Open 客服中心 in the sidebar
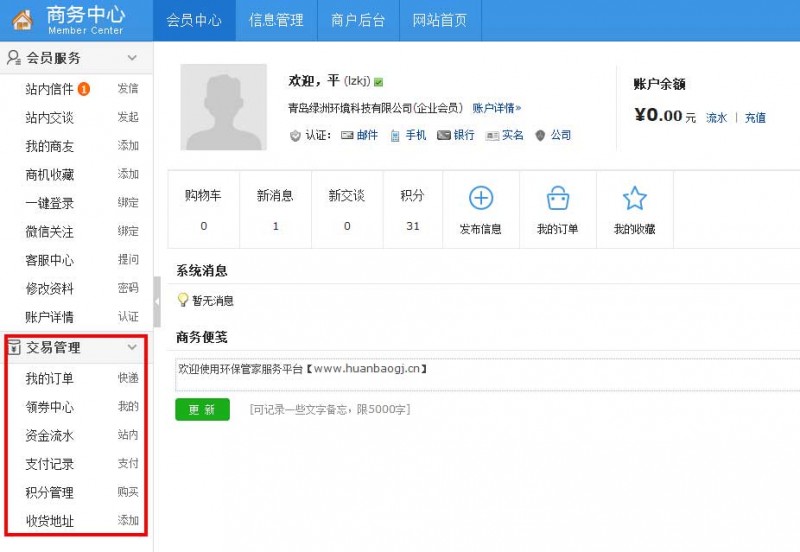Screen dimensions: 800x552 pyautogui.click(x=49, y=260)
